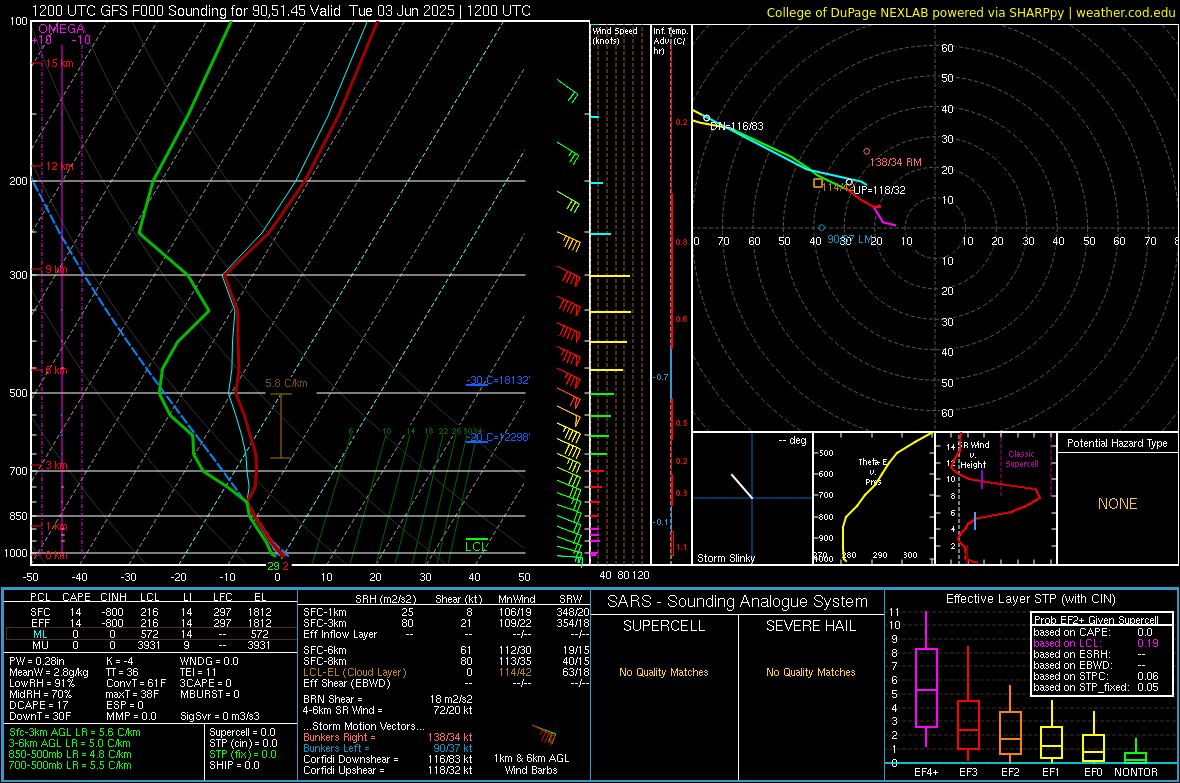Select the highlighted ML parcel row
Screen dimensions: 1180x783
(150, 634)
